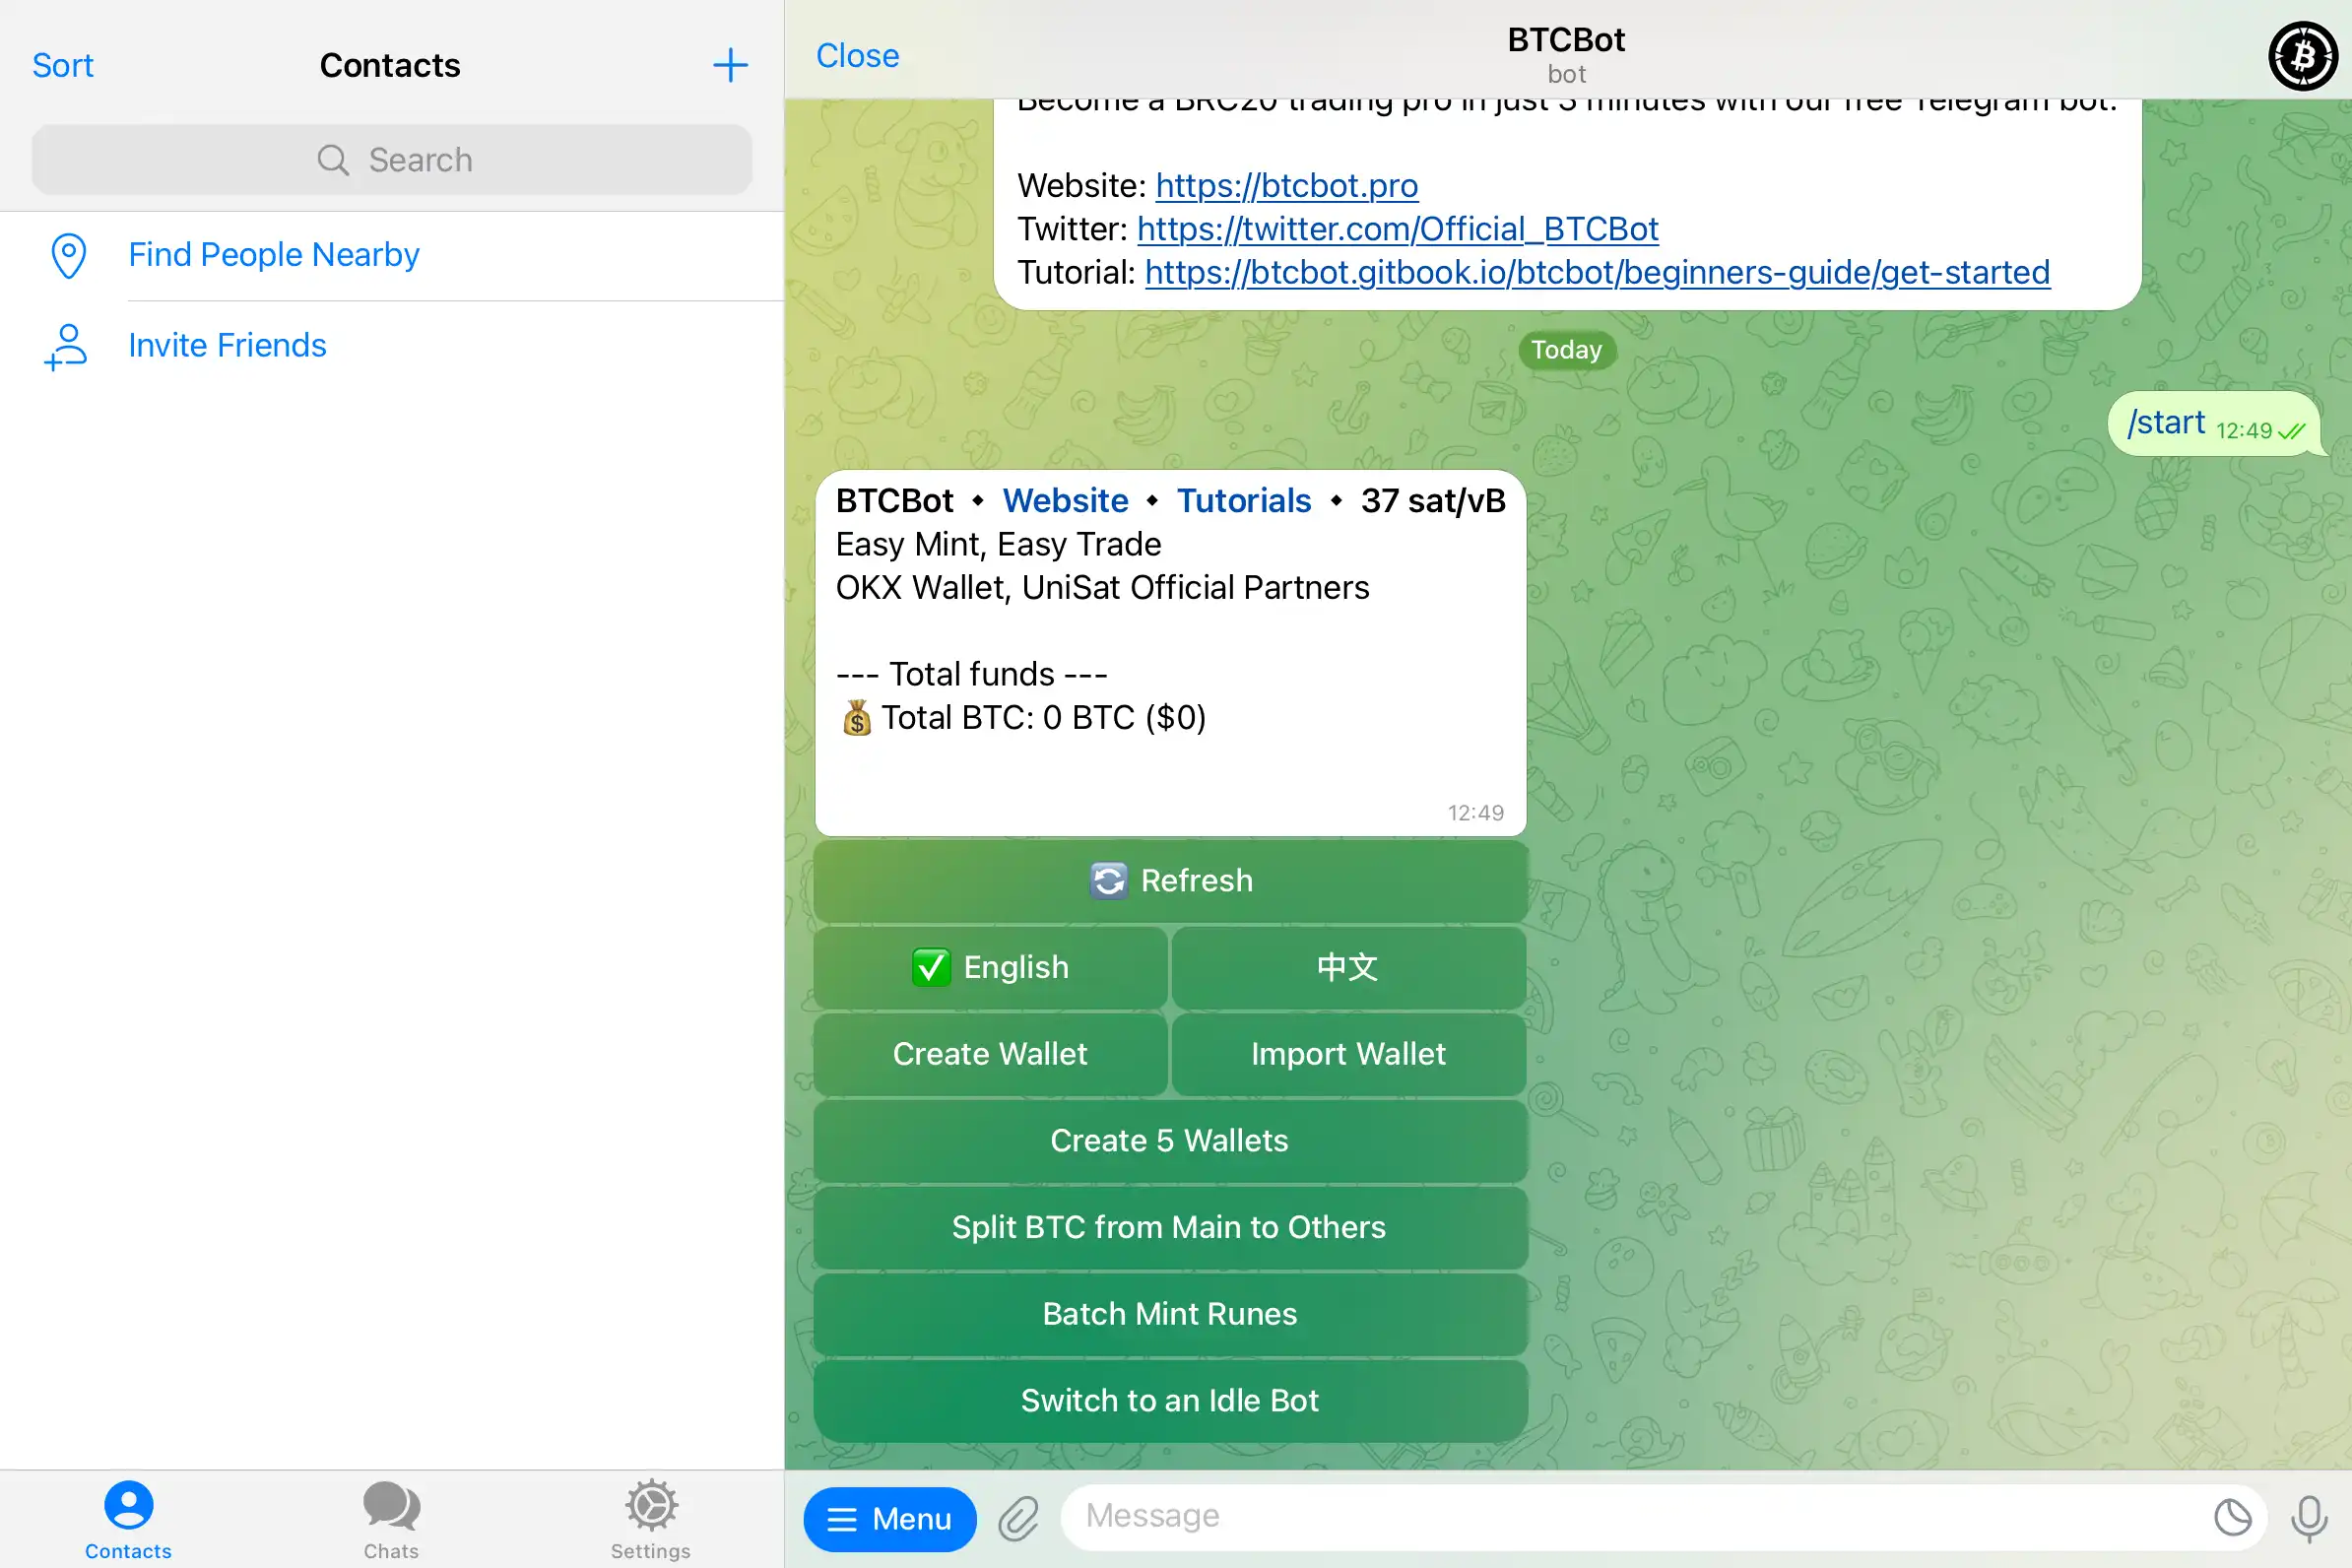Open the Settings tab
This screenshot has width=2352, height=1568.
click(651, 1518)
